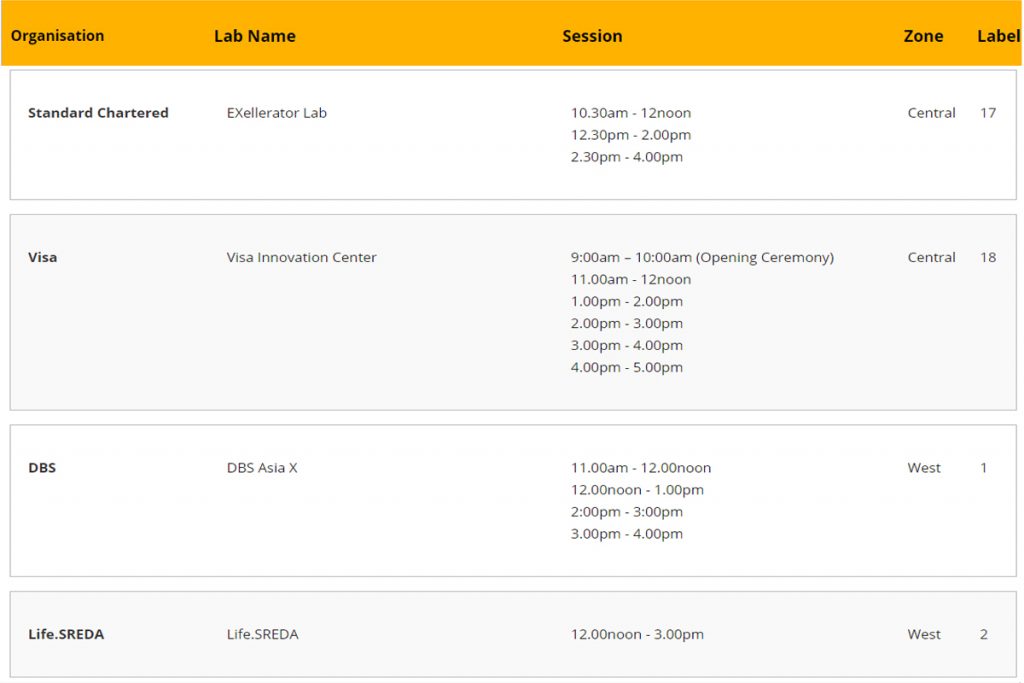Select the DBS organisation name
Viewport: 1024px width, 683px height.
pos(42,468)
